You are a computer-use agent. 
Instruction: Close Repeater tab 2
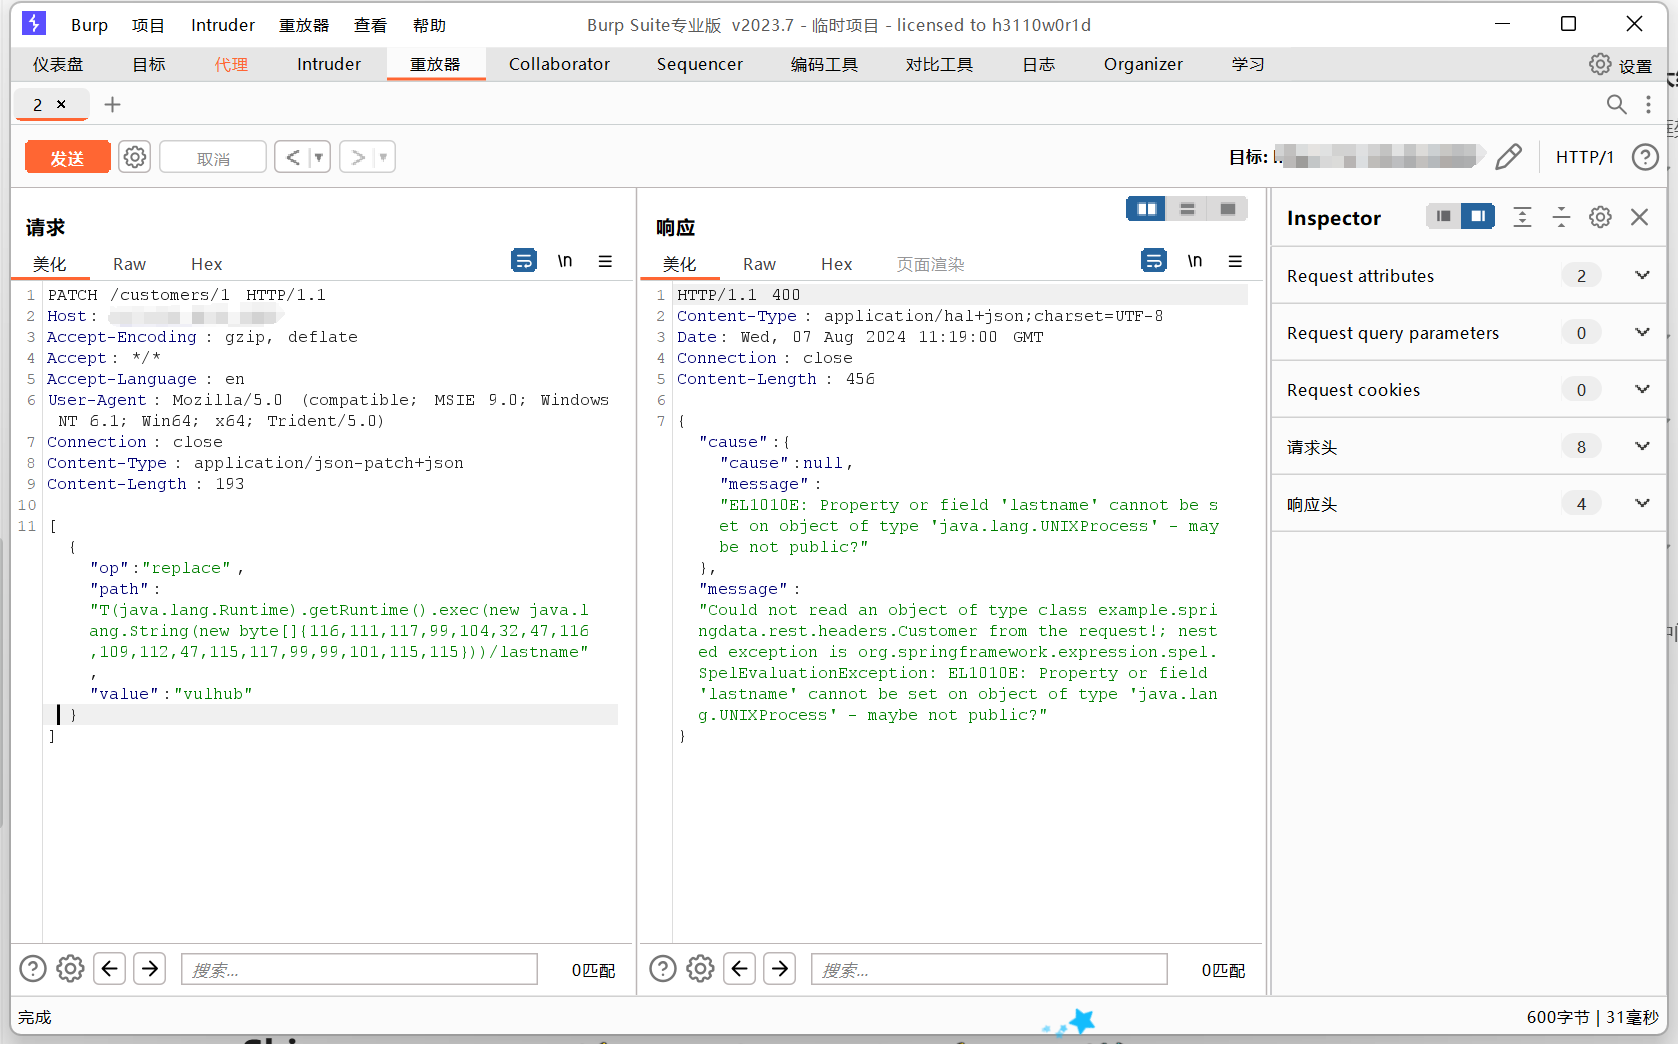click(61, 104)
